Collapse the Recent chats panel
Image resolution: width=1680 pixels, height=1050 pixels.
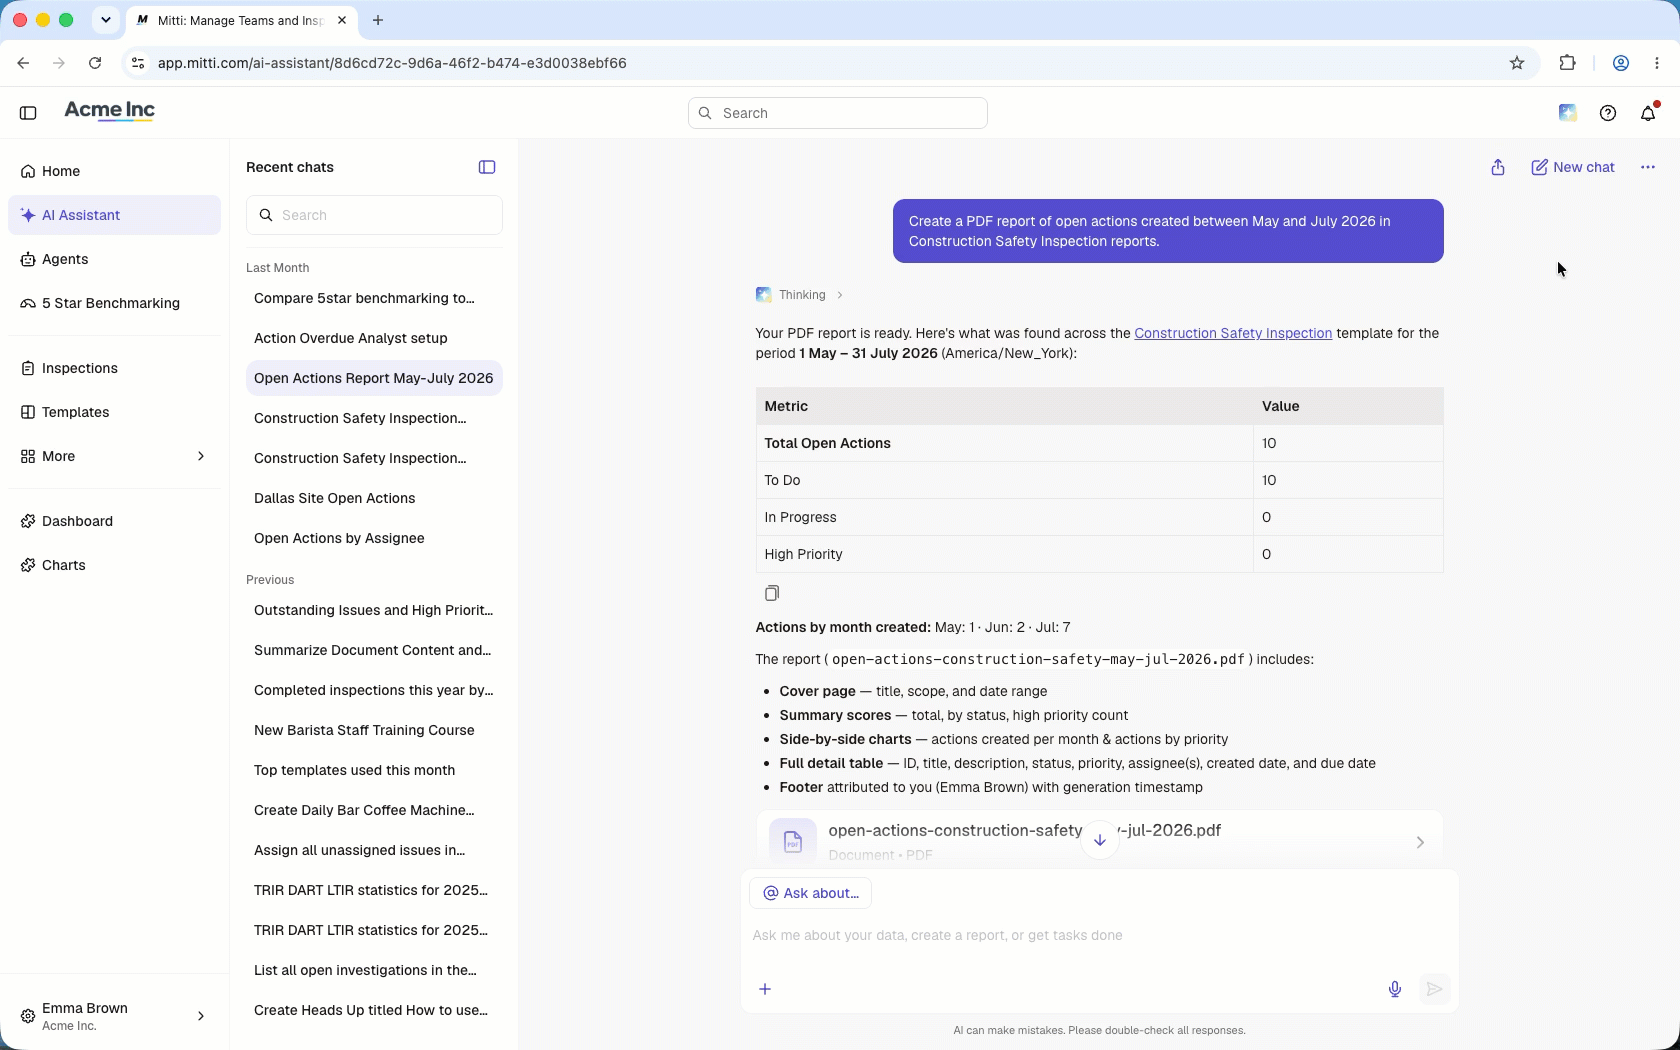coord(487,167)
